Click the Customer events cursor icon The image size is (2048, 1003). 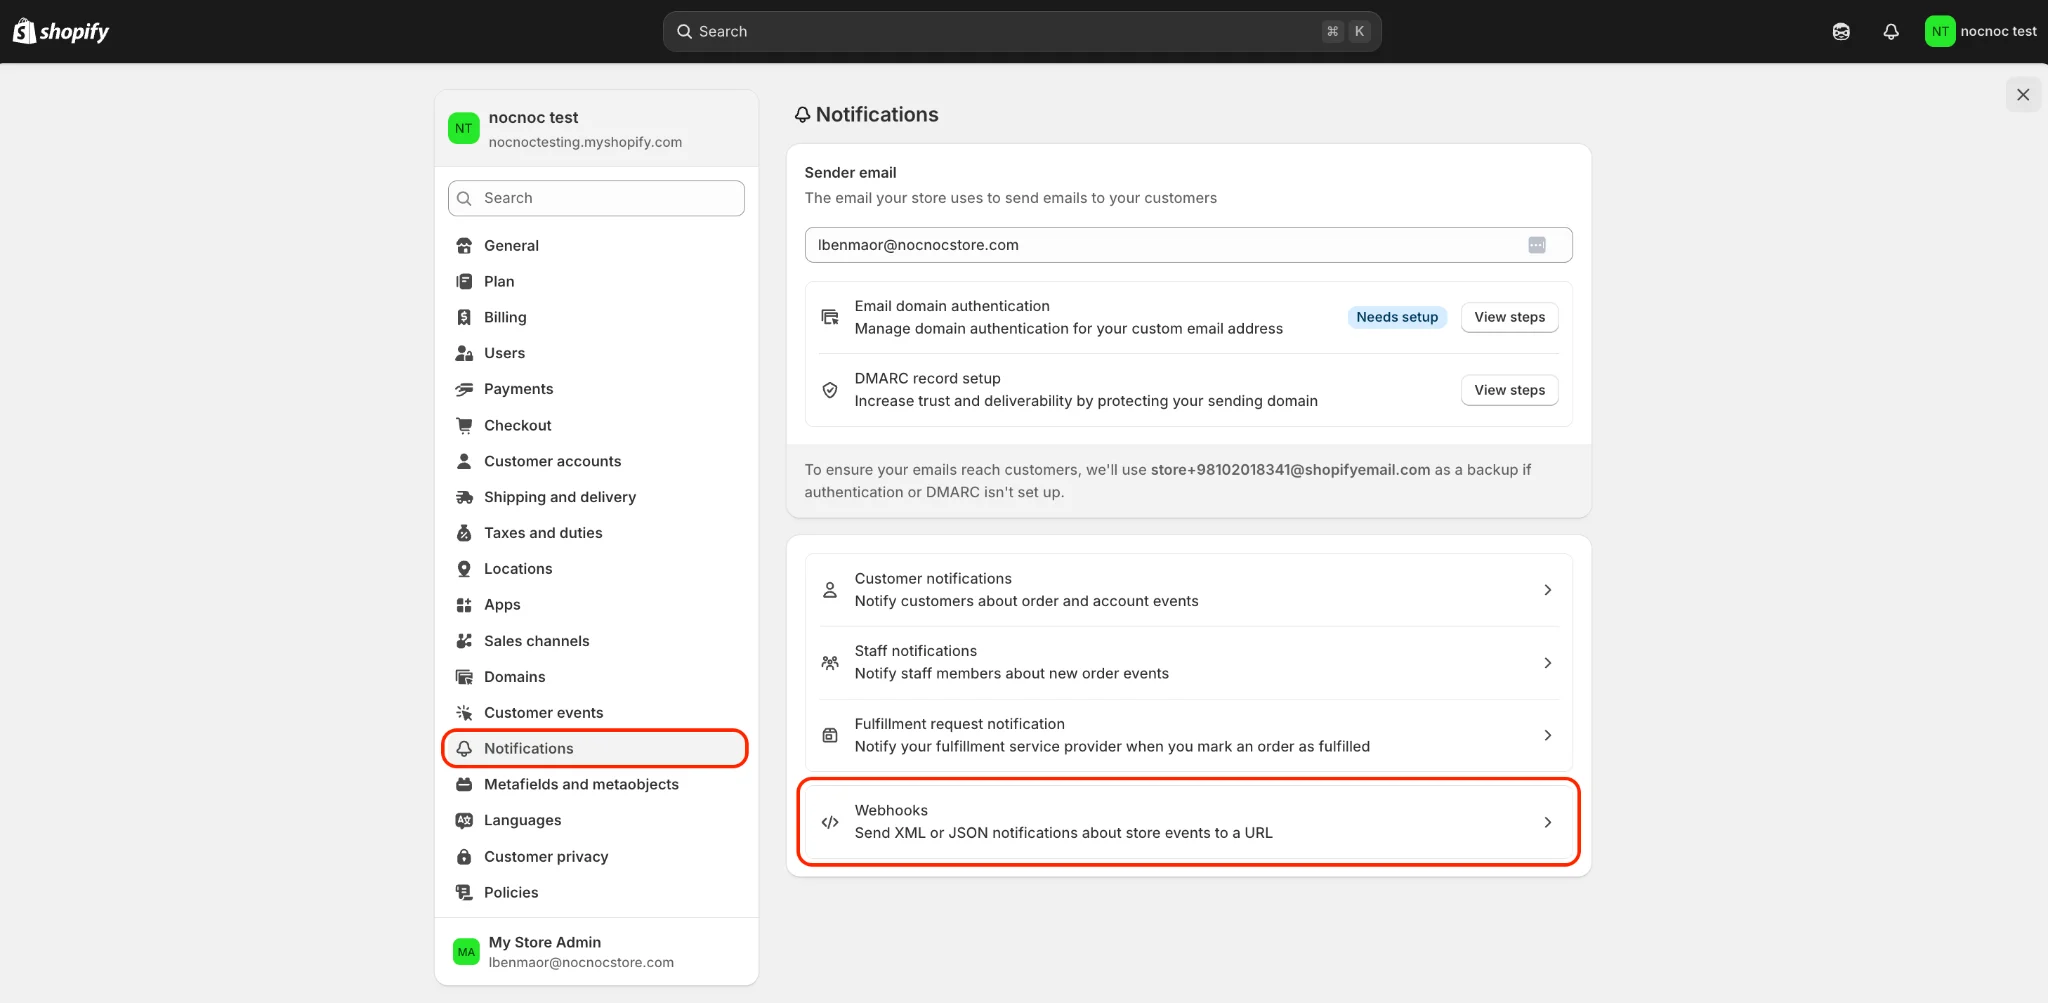464,713
